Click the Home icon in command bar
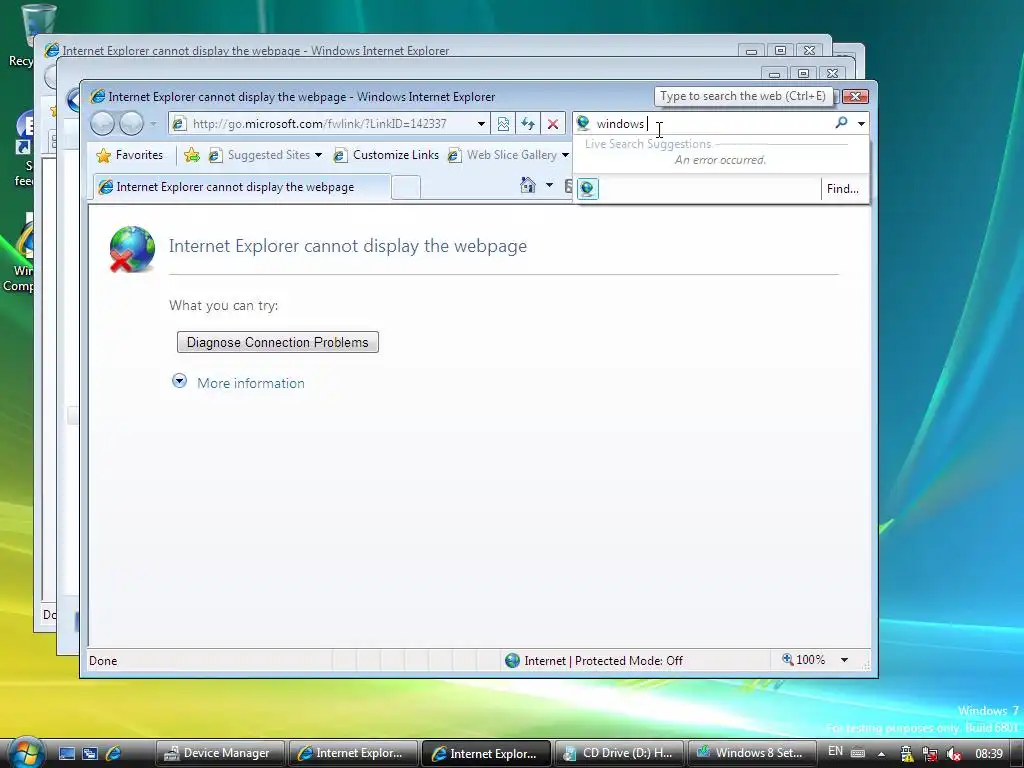The image size is (1024, 768). click(x=528, y=185)
